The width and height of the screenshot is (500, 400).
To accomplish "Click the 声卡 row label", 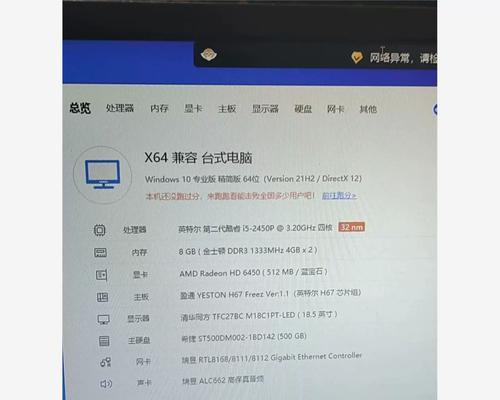I will pos(145,383).
